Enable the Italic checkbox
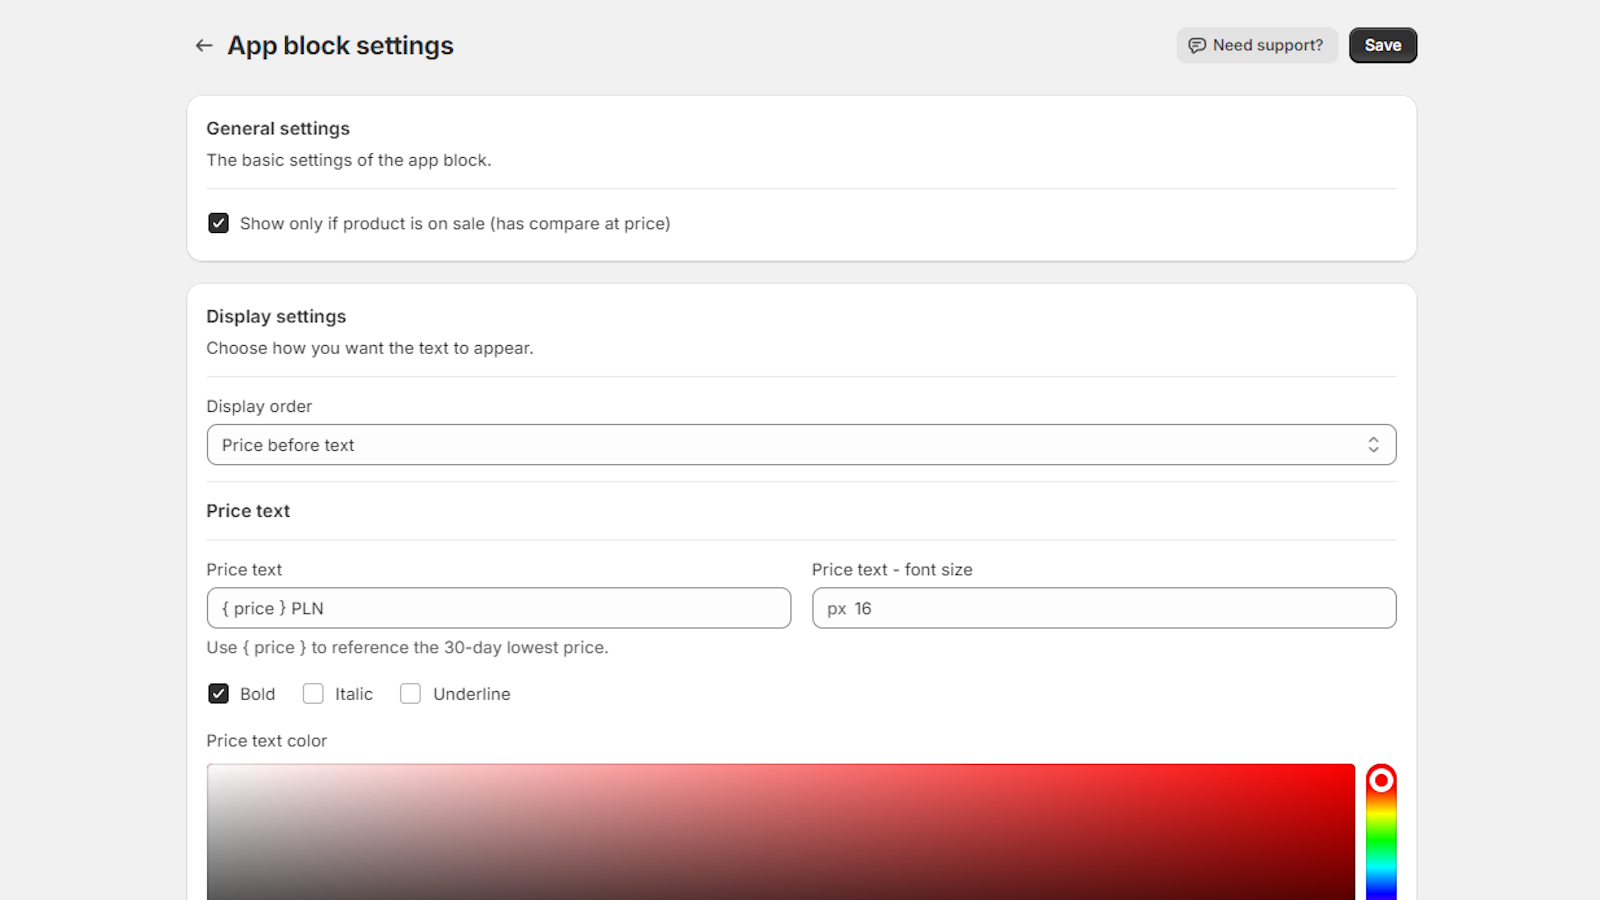The height and width of the screenshot is (900, 1600). tap(313, 694)
